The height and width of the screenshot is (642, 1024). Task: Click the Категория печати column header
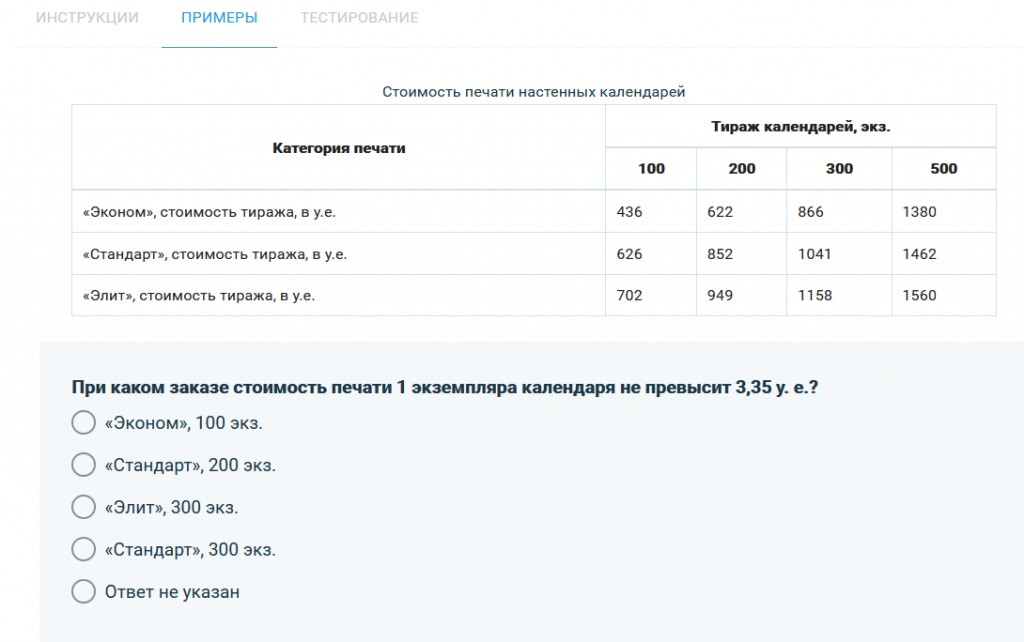(x=339, y=148)
